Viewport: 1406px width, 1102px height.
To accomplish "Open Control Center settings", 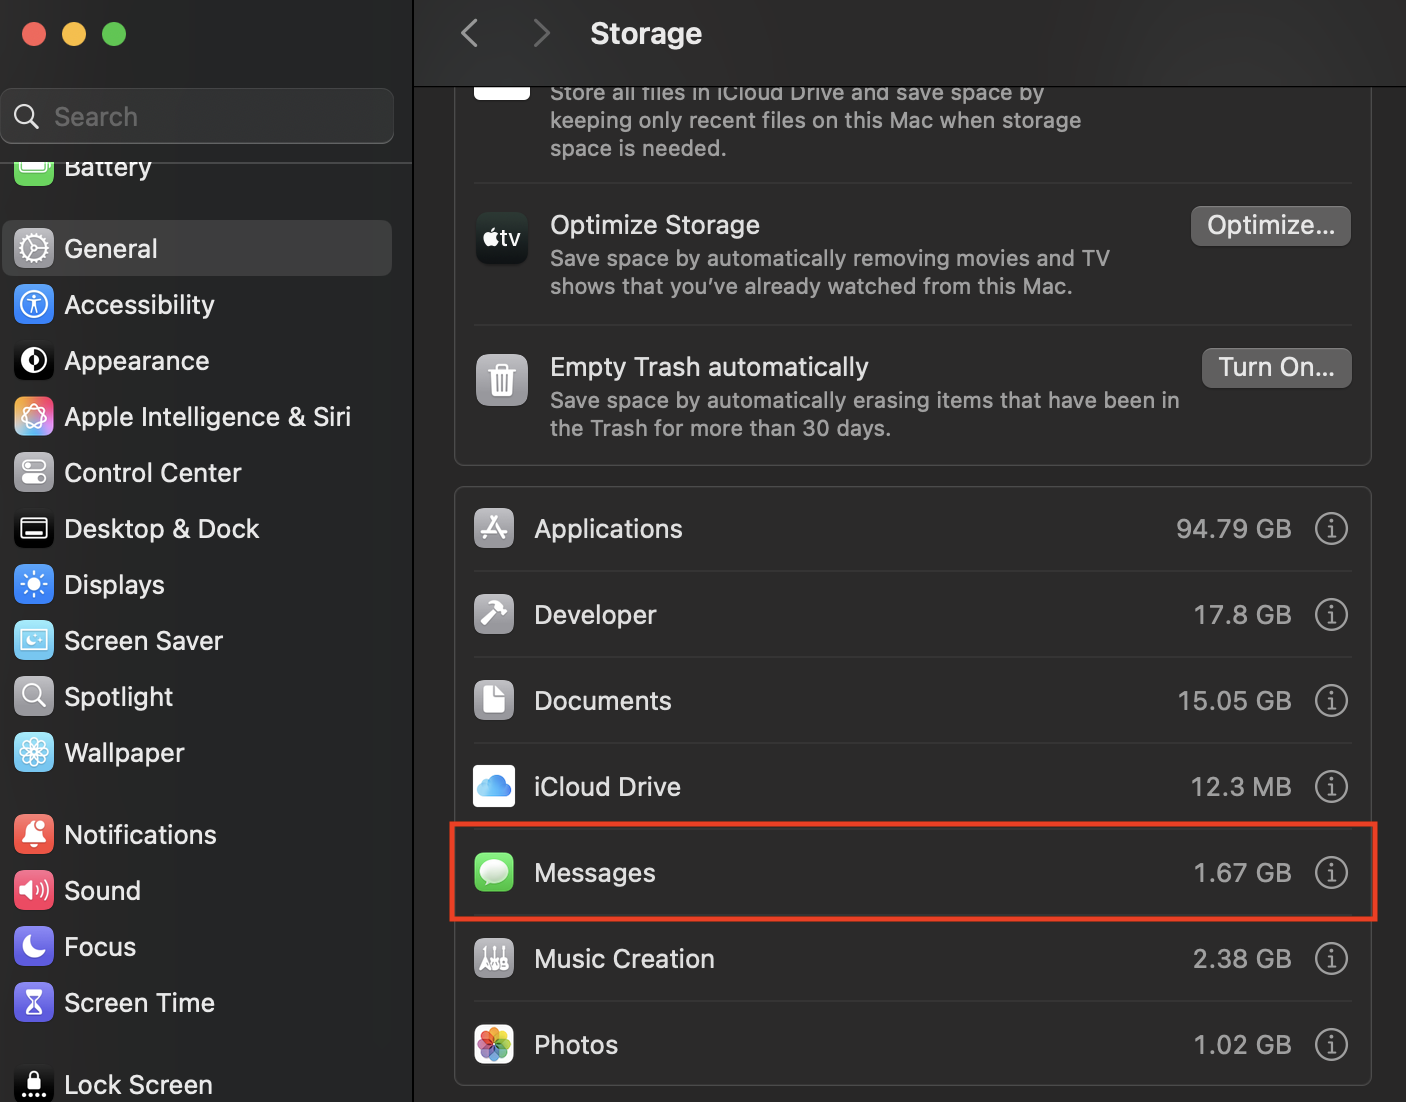I will [x=152, y=472].
